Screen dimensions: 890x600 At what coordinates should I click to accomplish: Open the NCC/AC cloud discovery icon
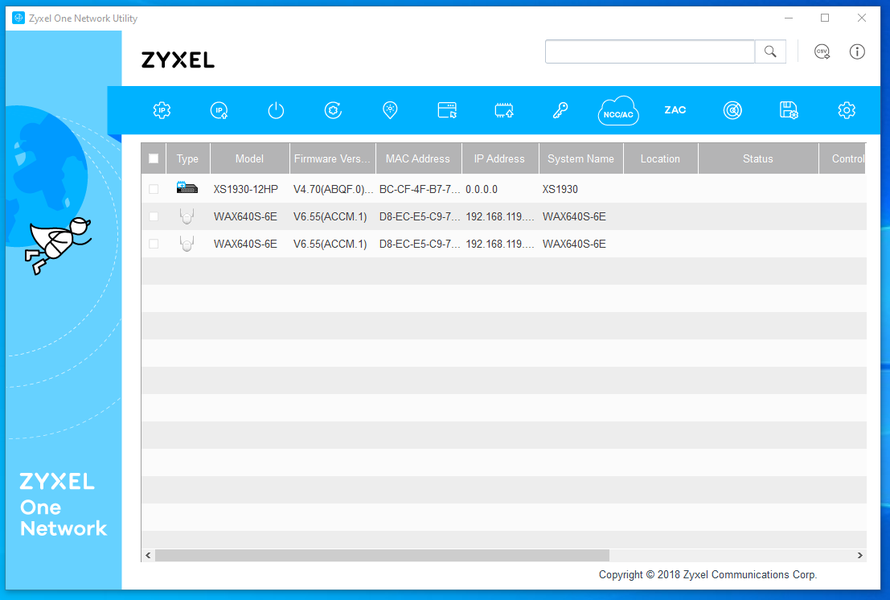[x=618, y=110]
